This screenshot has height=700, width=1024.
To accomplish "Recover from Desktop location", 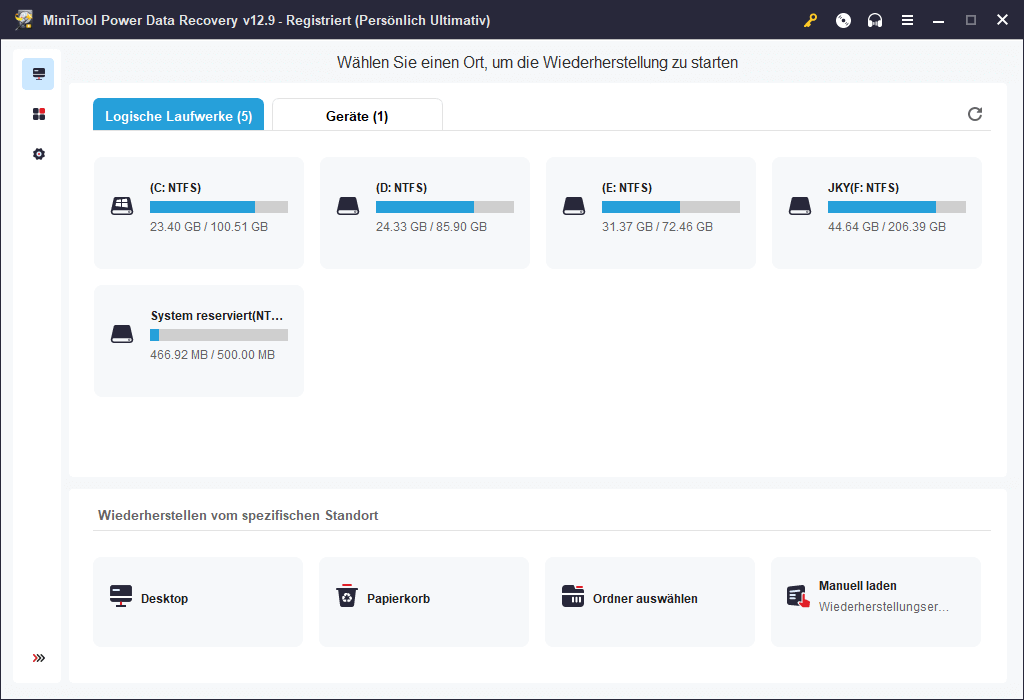I will point(198,601).
